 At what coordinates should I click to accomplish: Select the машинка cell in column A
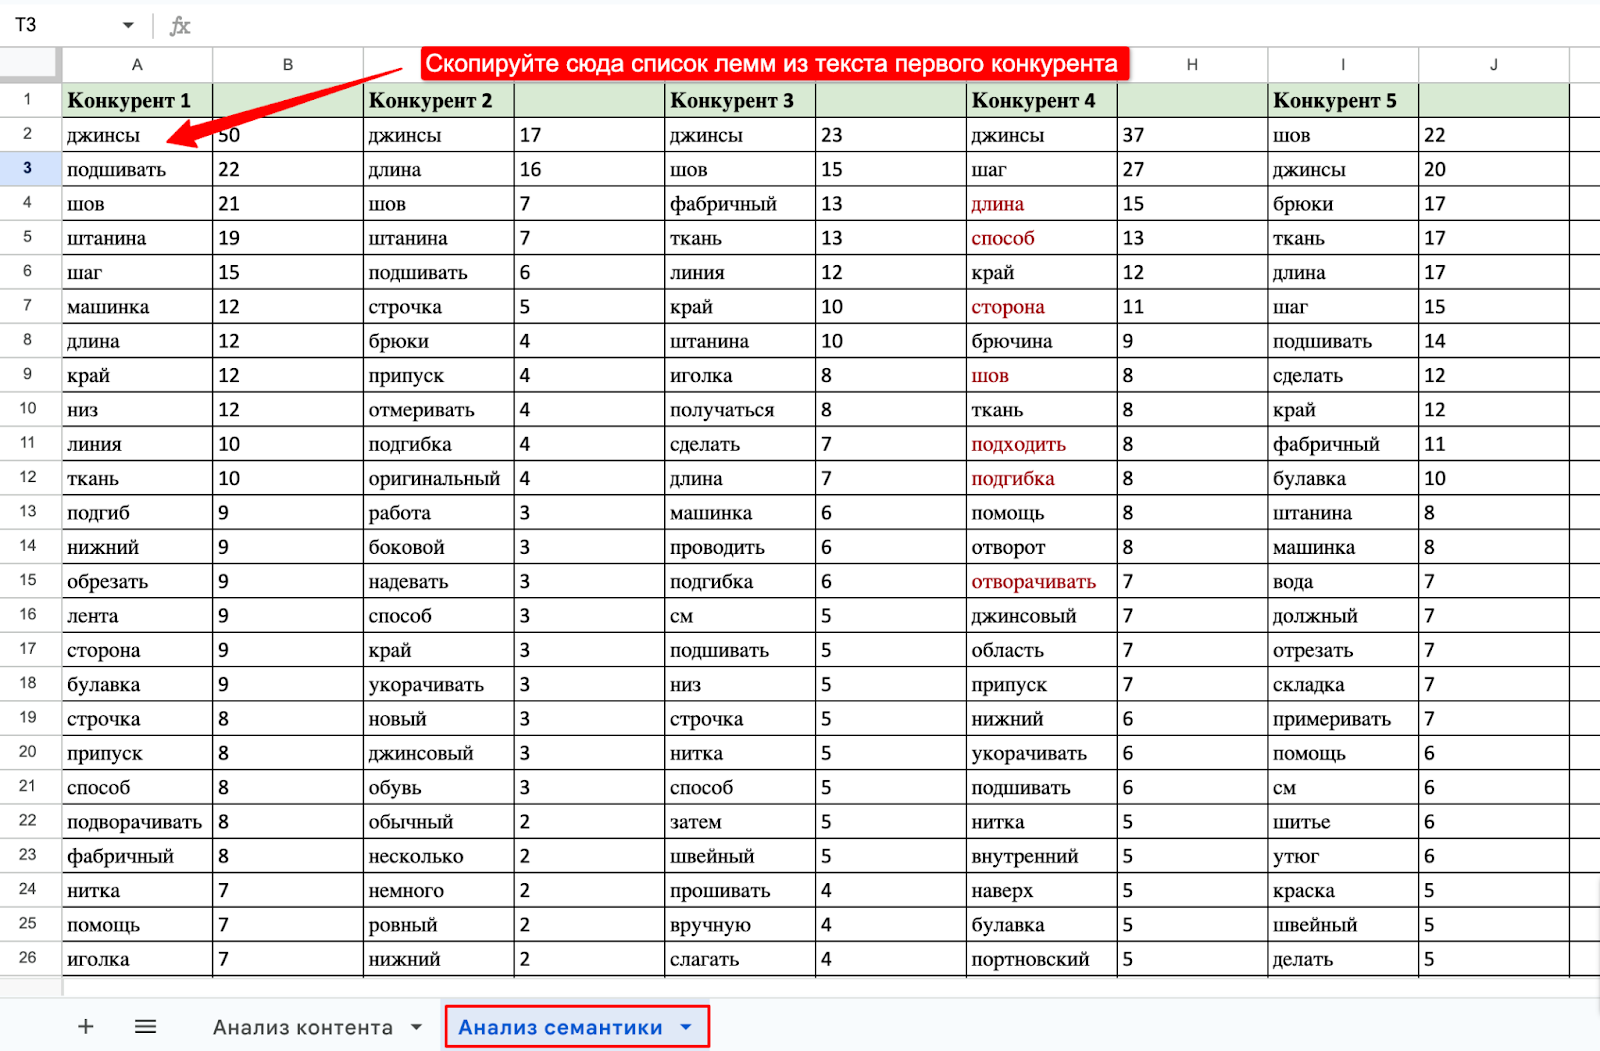(x=137, y=306)
